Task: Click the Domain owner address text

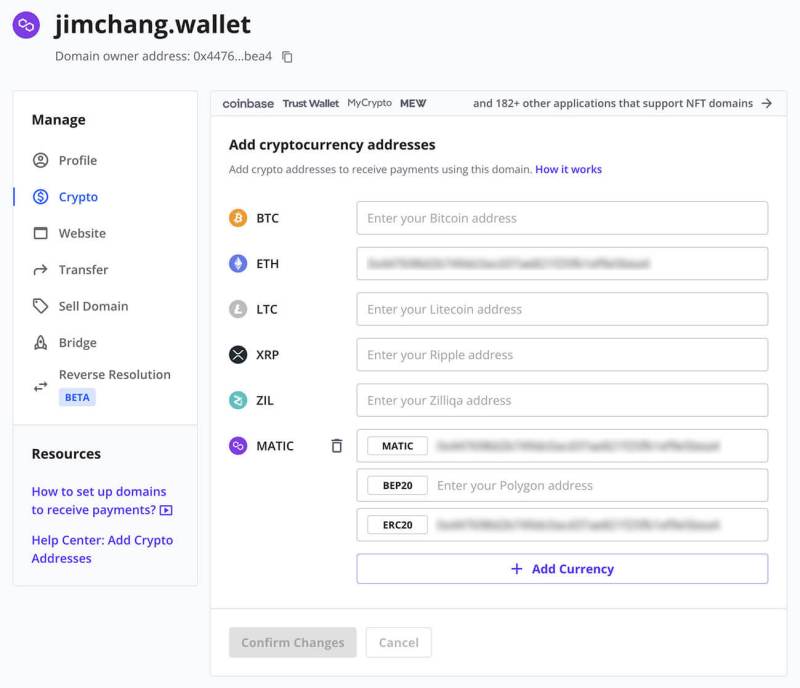Action: point(163,56)
